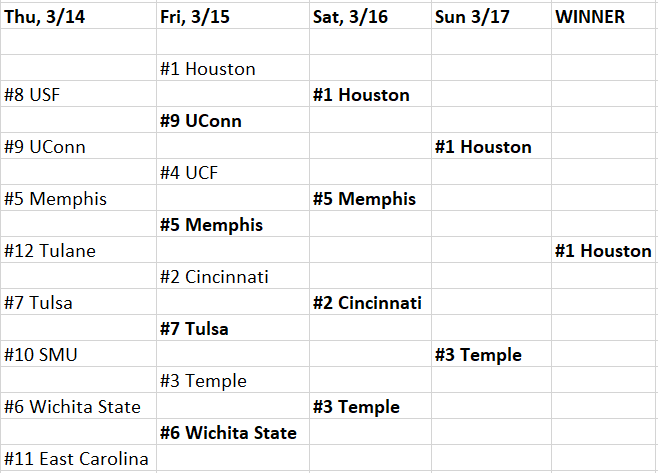658x473 pixels.
Task: Select the bold #7 Tulsa cell
Action: click(x=233, y=328)
